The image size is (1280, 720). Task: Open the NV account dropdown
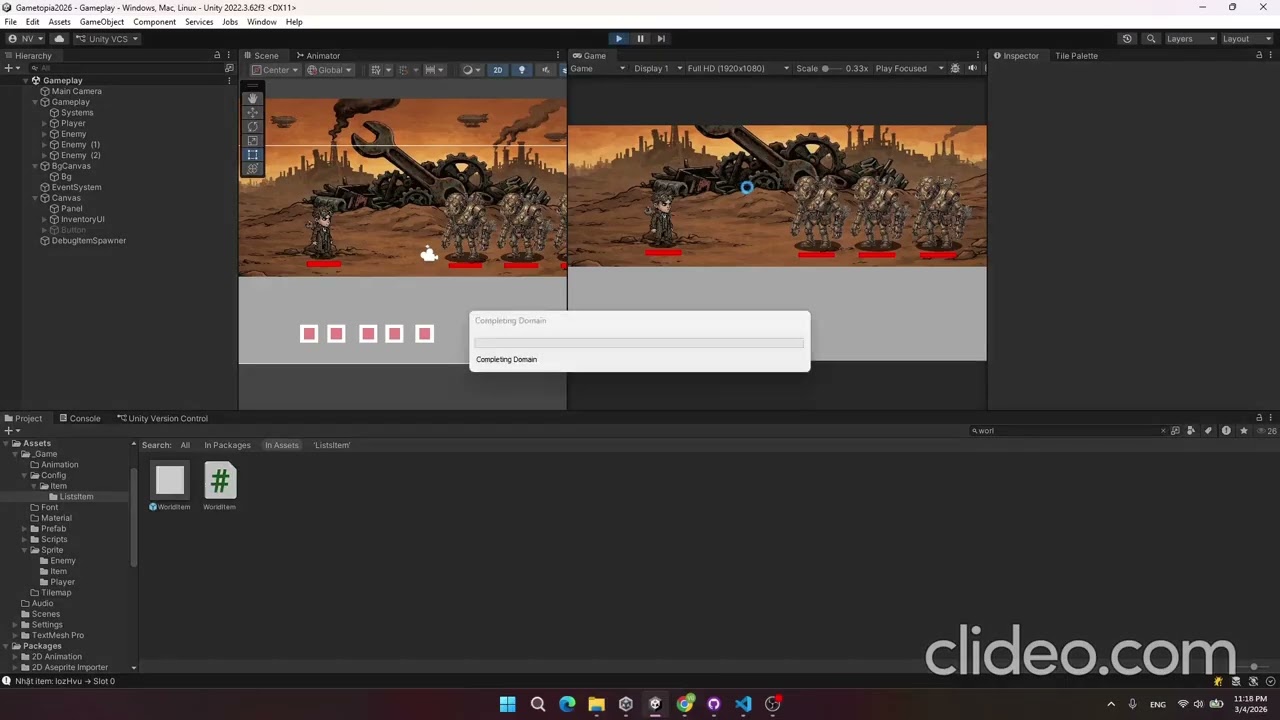[27, 39]
